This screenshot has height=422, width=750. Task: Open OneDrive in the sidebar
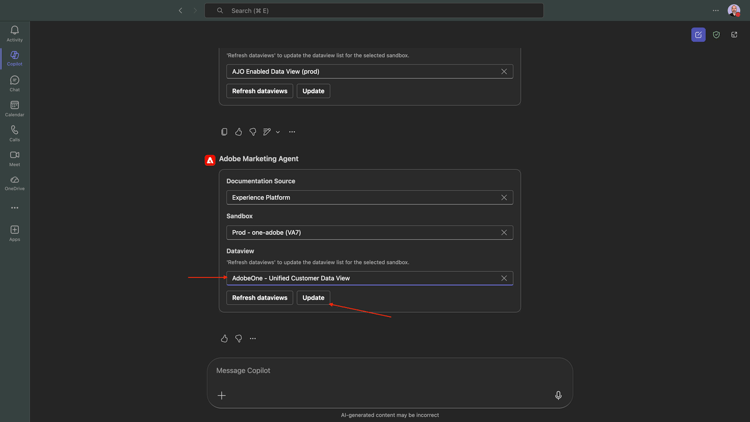[14, 183]
